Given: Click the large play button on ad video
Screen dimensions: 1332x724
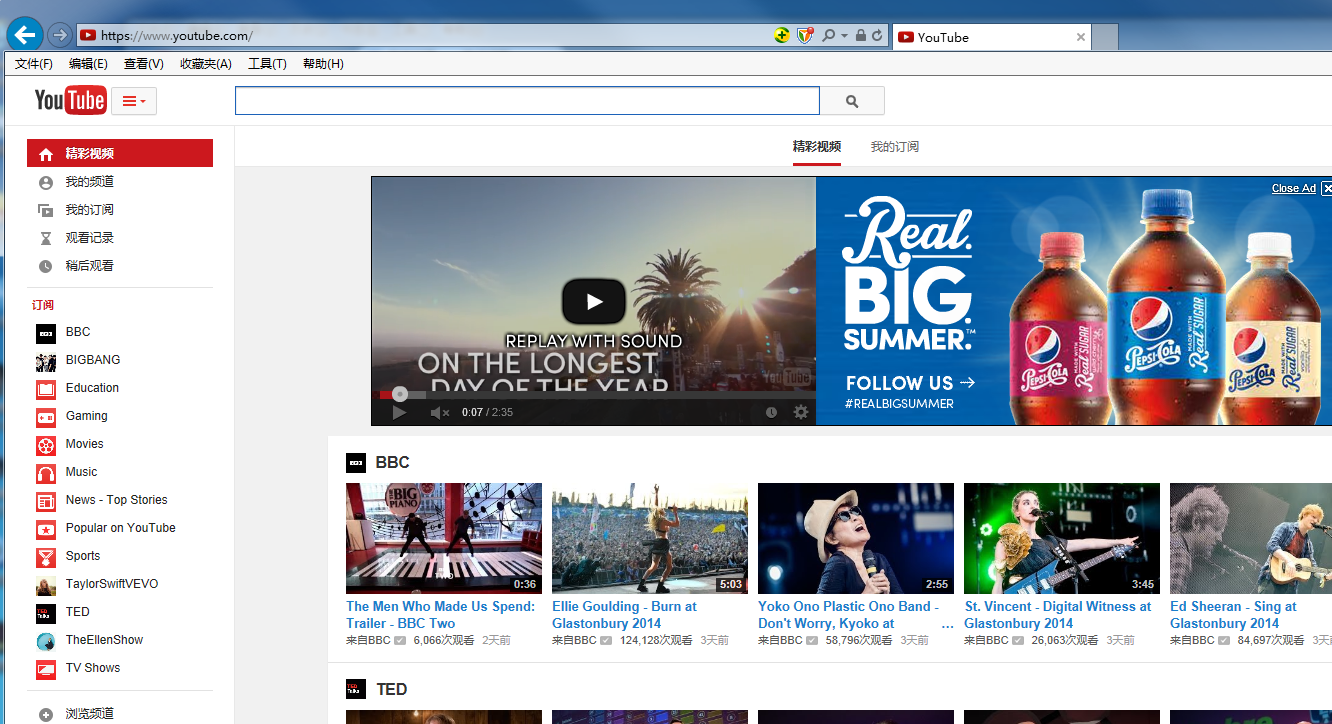Looking at the screenshot, I should pyautogui.click(x=594, y=302).
